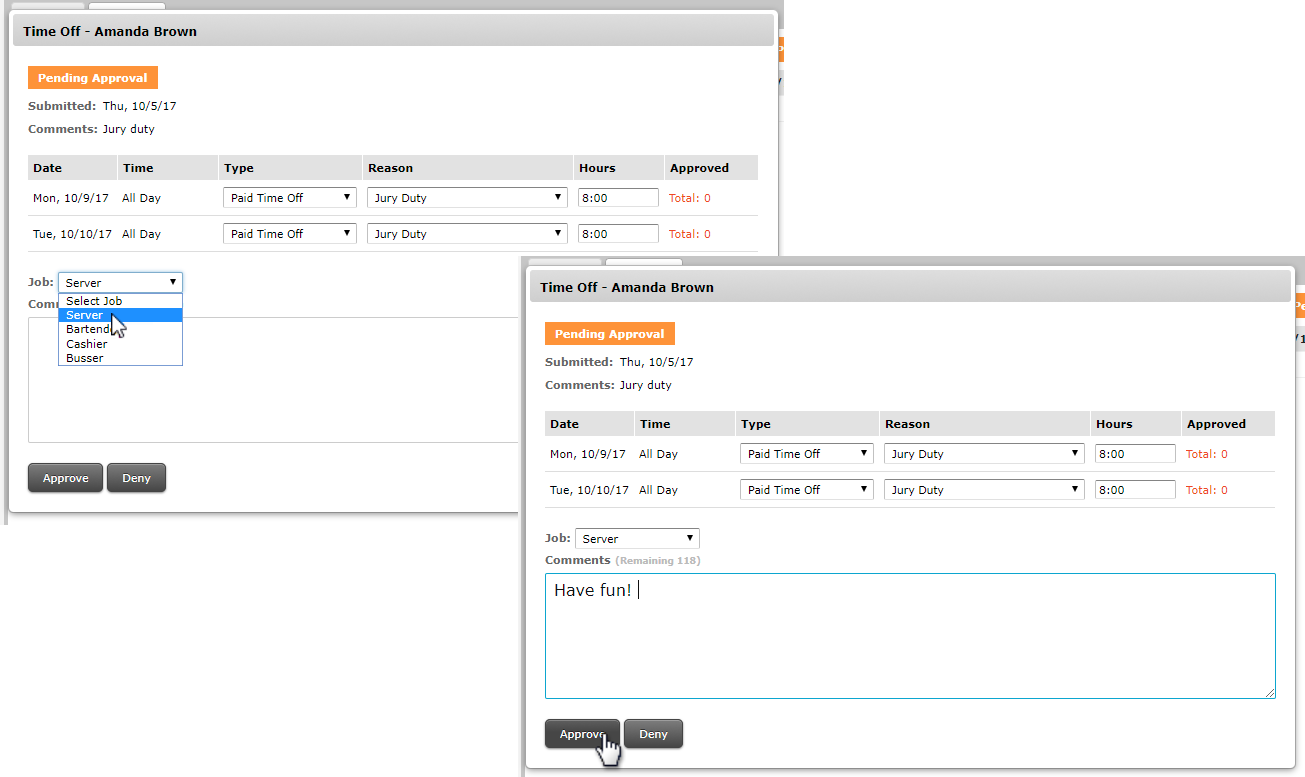This screenshot has height=777, width=1305.
Task: Open Job dropdown in front dialog
Action: coord(637,539)
